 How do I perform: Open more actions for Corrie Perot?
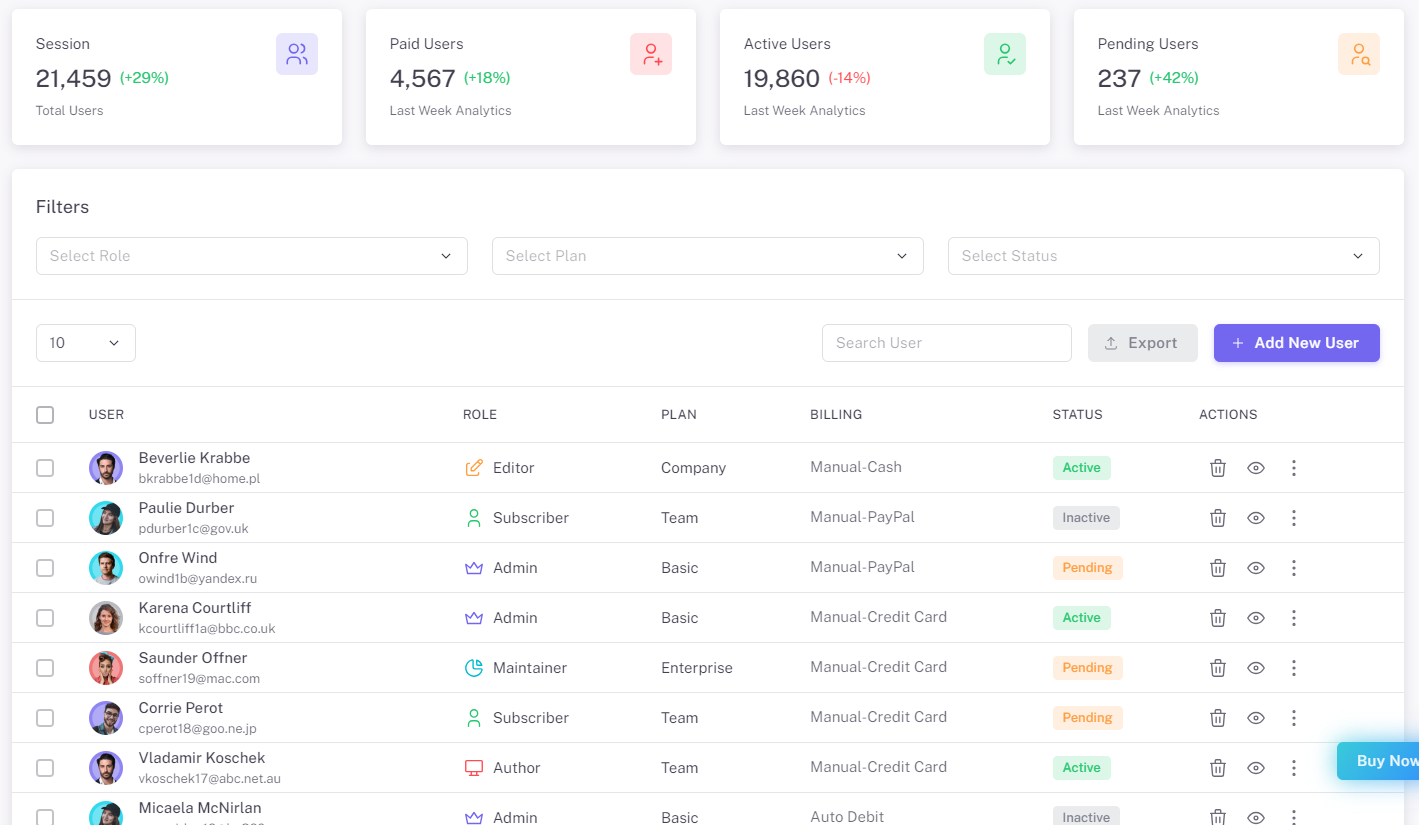pos(1294,718)
